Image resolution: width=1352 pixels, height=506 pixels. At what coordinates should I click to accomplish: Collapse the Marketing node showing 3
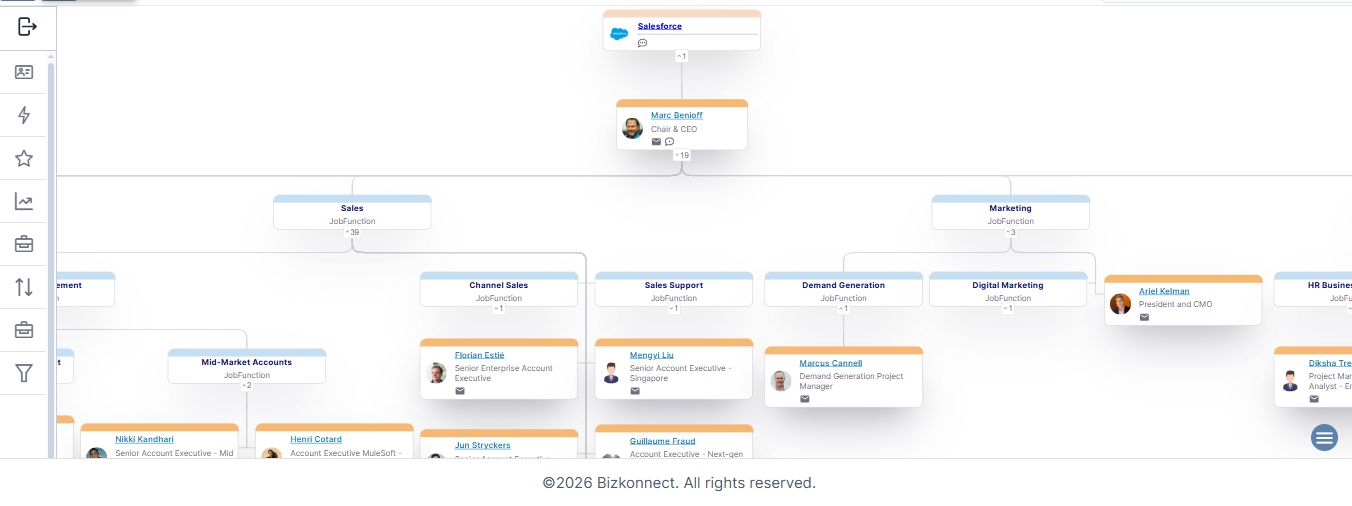click(x=1010, y=232)
